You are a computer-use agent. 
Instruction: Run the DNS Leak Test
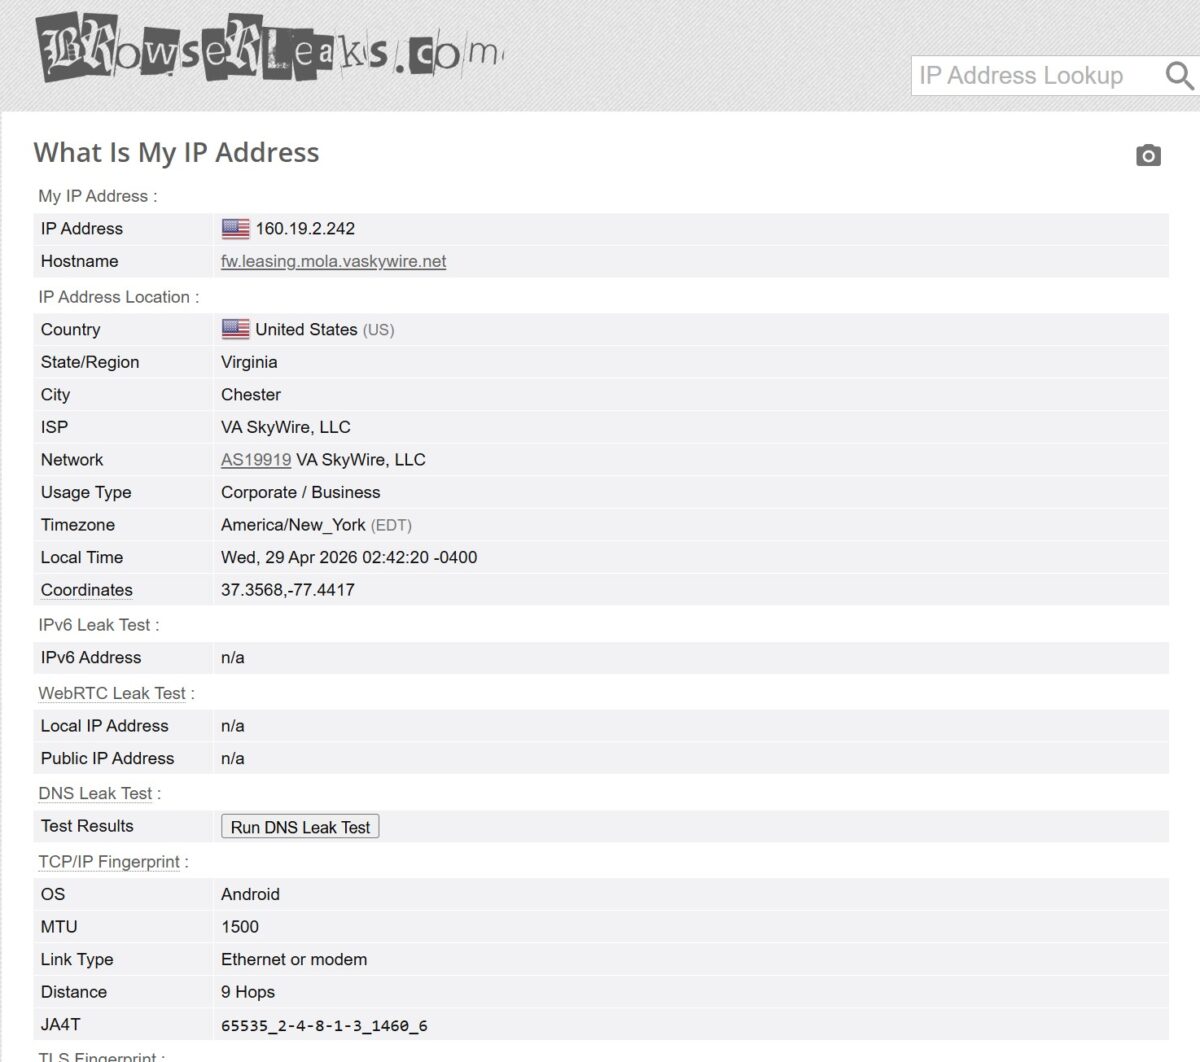click(300, 827)
